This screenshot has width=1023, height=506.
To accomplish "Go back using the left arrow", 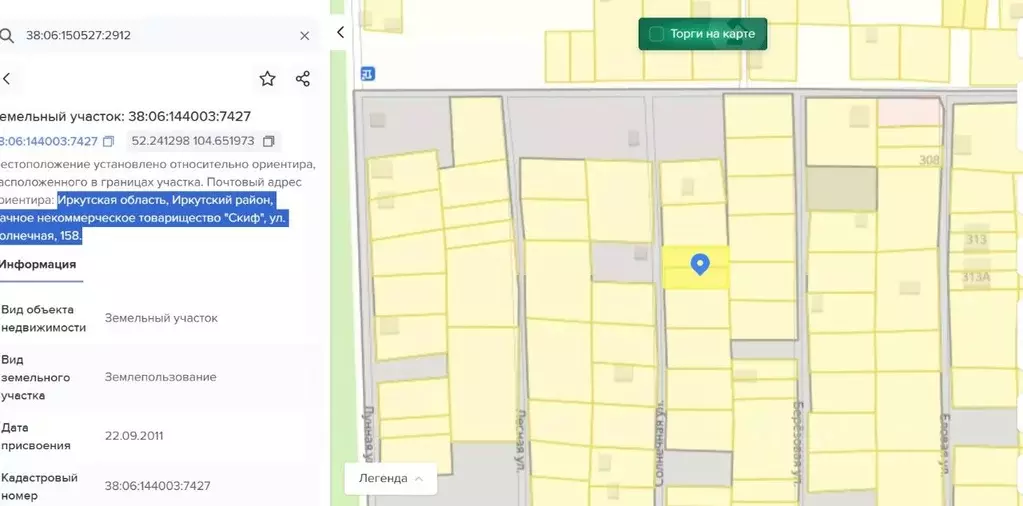I will (6, 78).
